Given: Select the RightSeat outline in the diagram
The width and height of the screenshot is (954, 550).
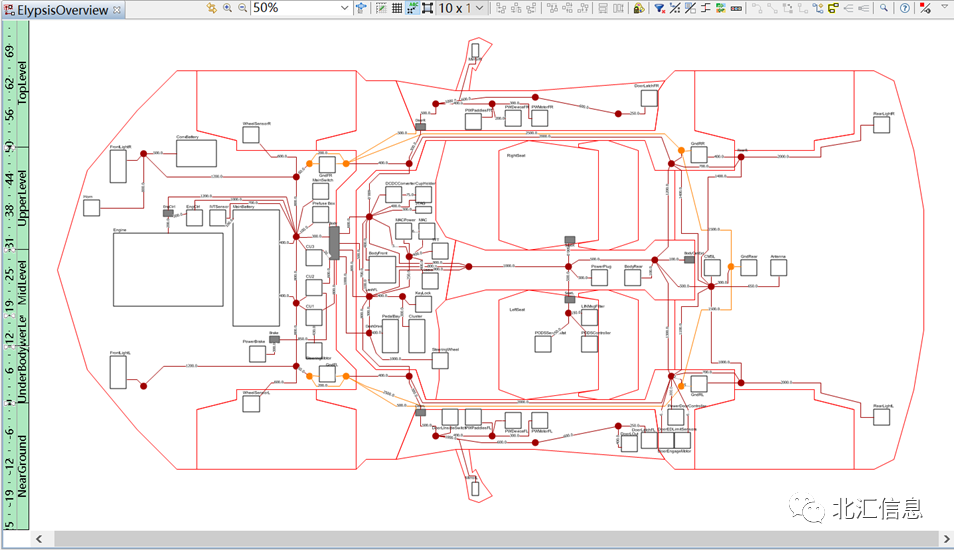Looking at the screenshot, I should (548, 196).
